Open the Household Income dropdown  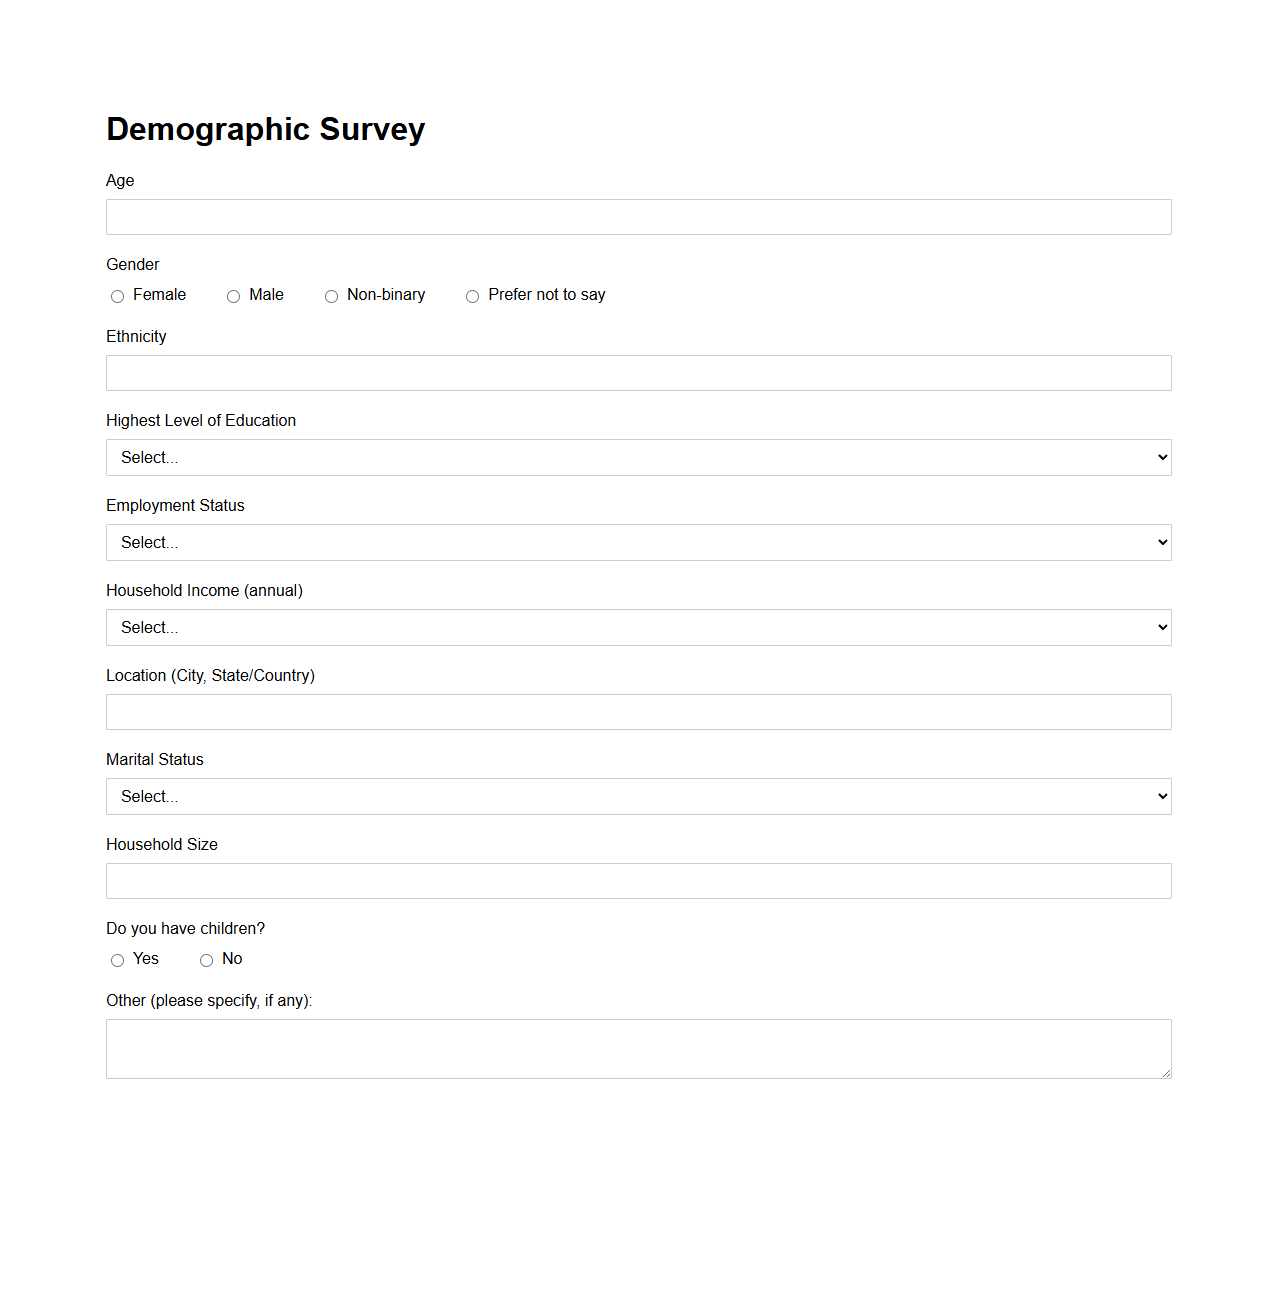point(638,627)
